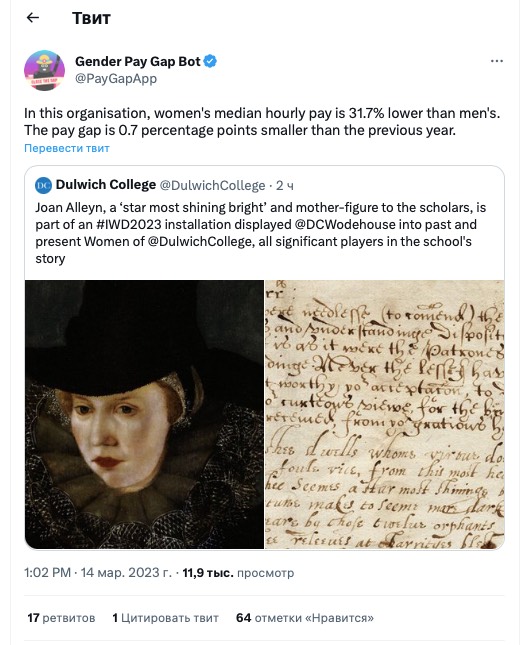
Task: Click Перевести твит translate link
Action: tap(67, 148)
